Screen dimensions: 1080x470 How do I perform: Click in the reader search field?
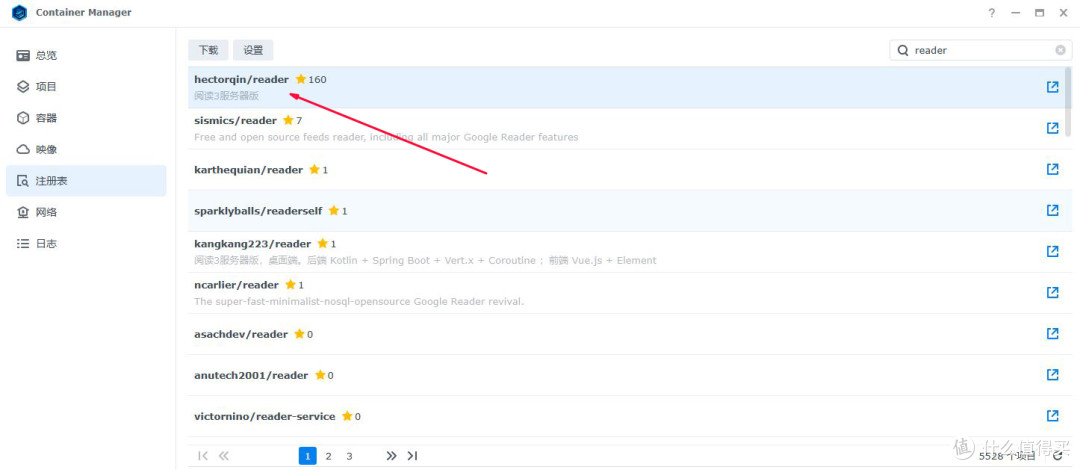(981, 50)
